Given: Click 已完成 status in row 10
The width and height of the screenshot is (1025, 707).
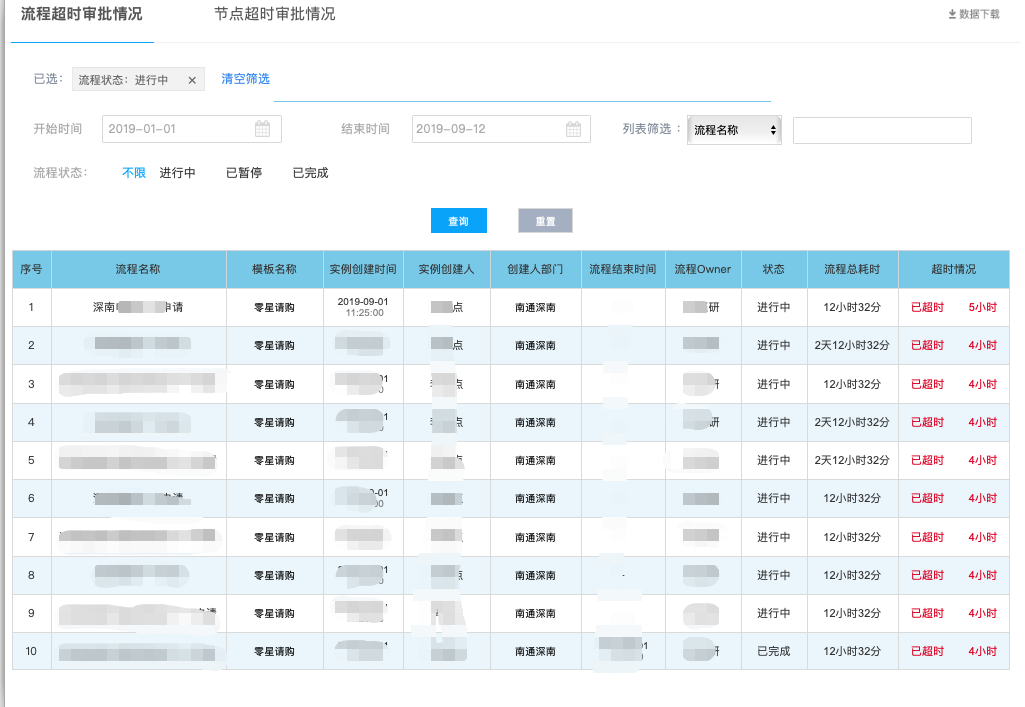Looking at the screenshot, I should [773, 651].
